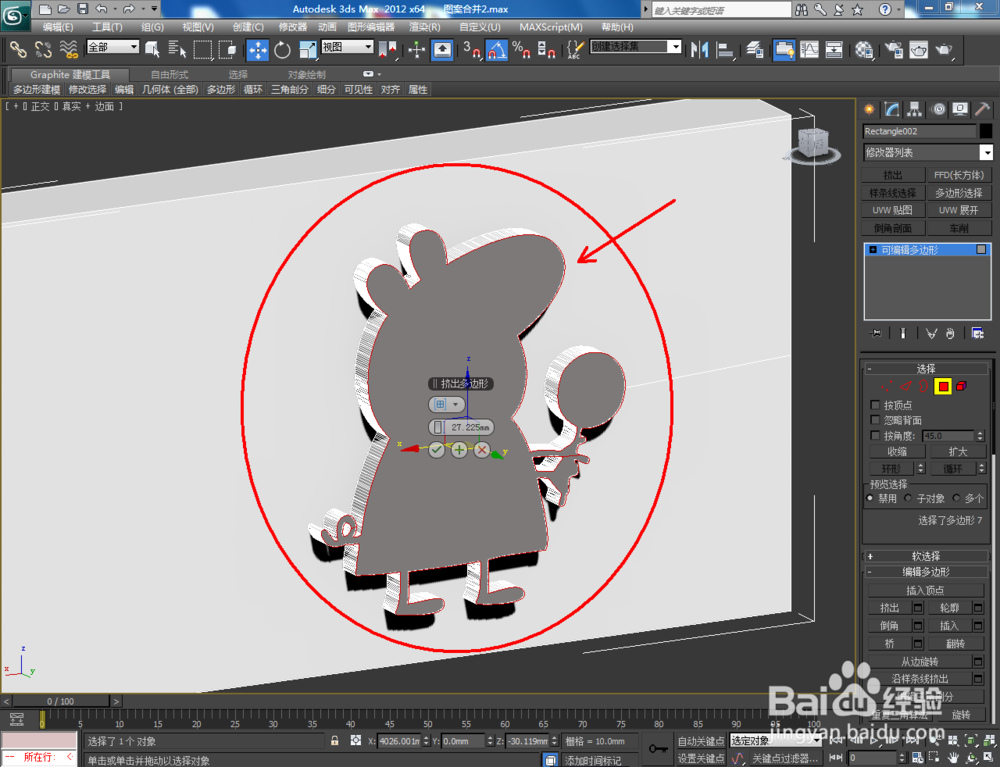Viewport: 1000px width, 767px height.
Task: Toggle the Percent Snap icon
Action: (521, 49)
